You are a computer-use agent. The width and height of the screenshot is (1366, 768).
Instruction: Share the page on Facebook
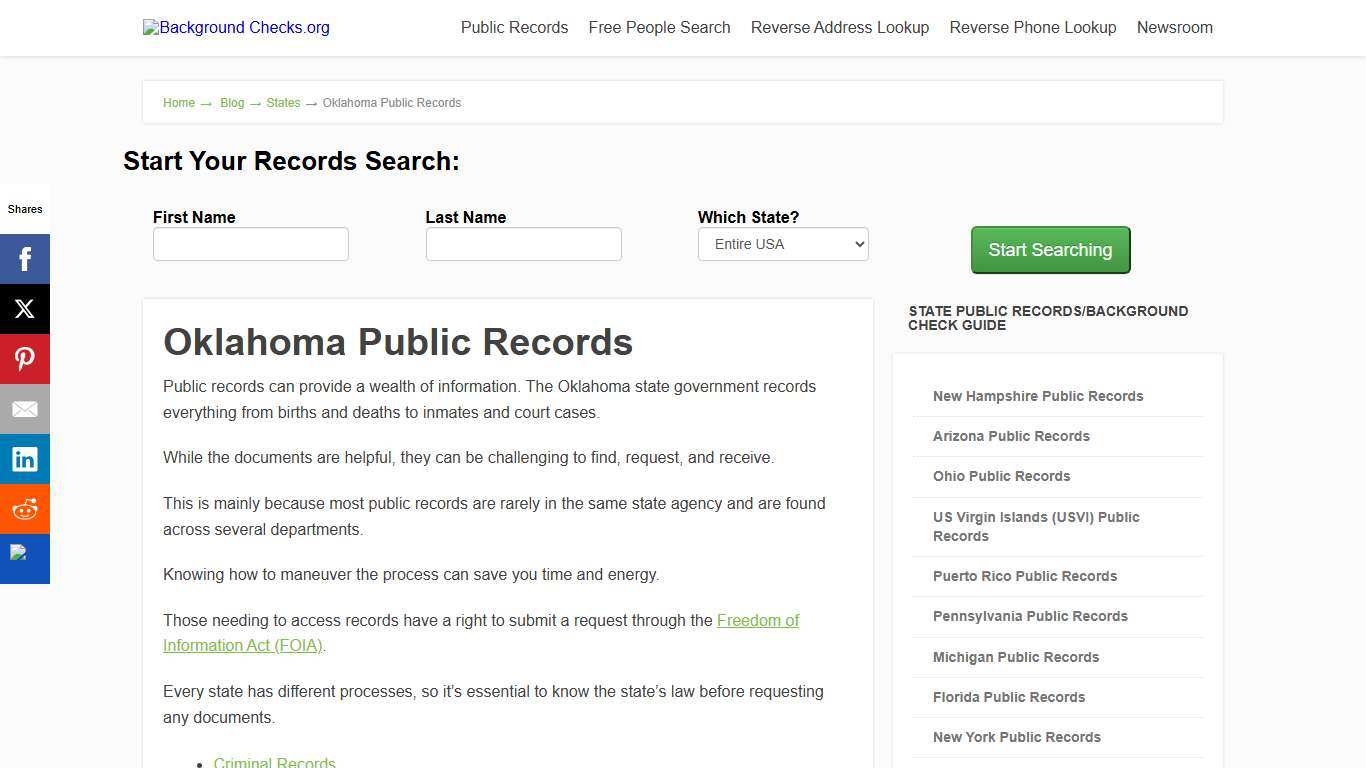25,258
